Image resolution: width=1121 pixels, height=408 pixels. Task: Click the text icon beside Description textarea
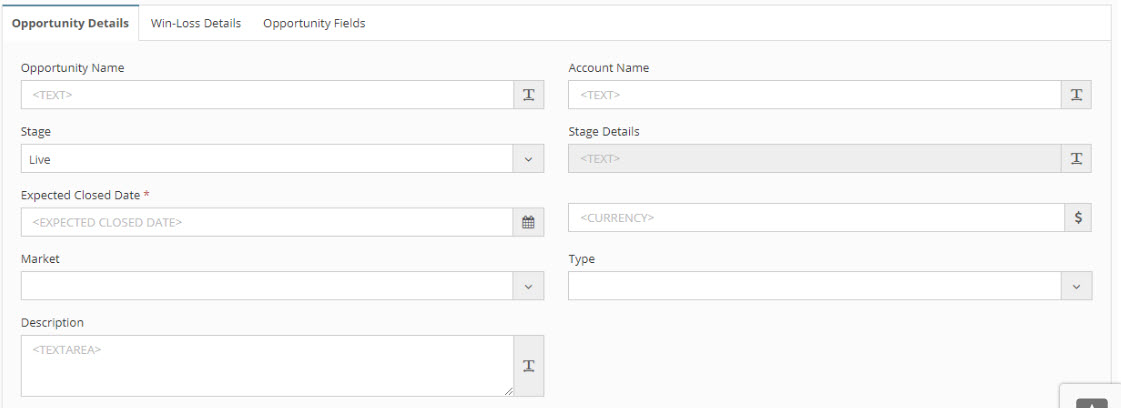[528, 366]
